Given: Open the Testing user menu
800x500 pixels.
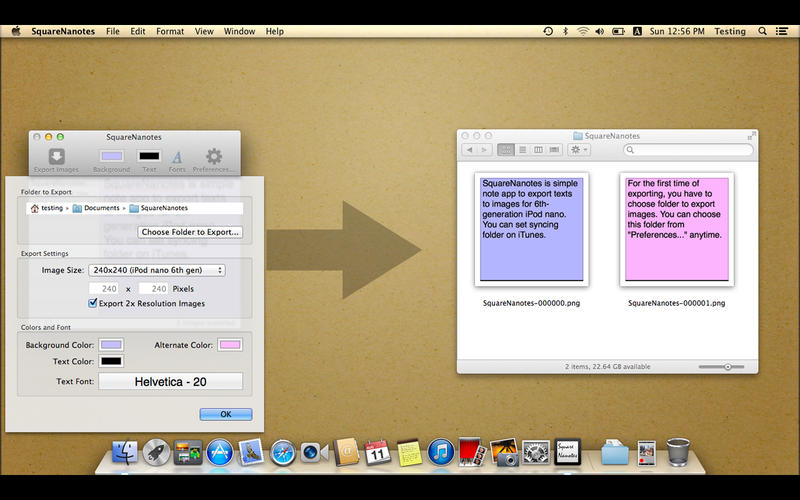Looking at the screenshot, I should click(x=730, y=31).
